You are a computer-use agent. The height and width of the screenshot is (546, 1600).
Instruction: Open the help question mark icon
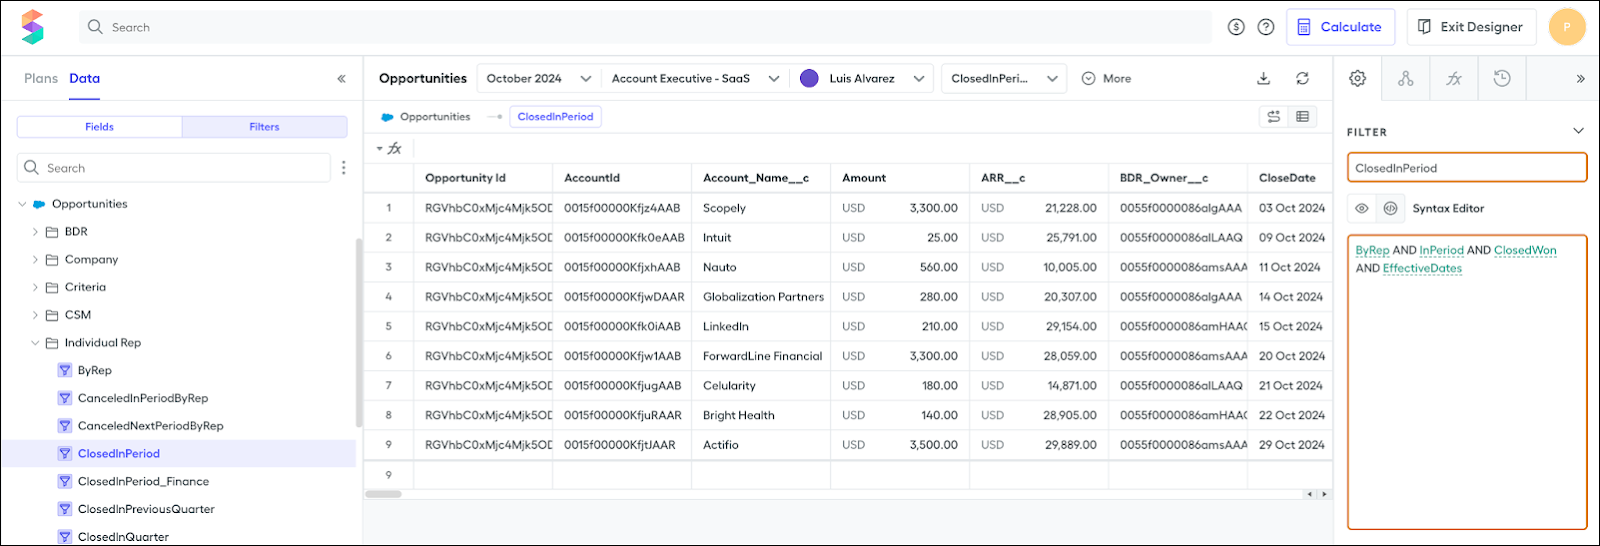click(1266, 27)
